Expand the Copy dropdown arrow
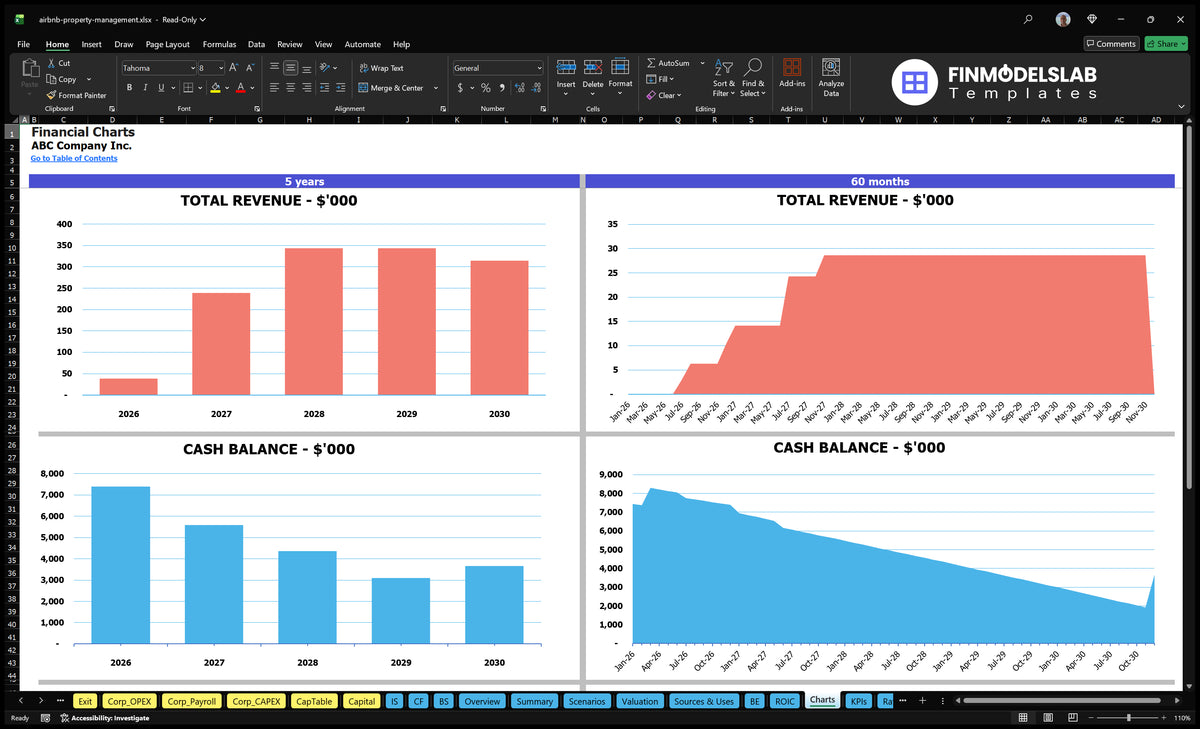 89,79
